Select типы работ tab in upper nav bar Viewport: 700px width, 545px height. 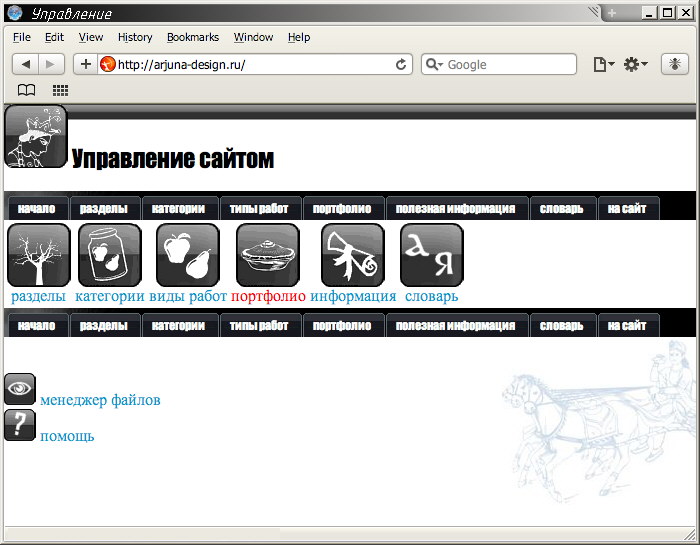pos(259,208)
